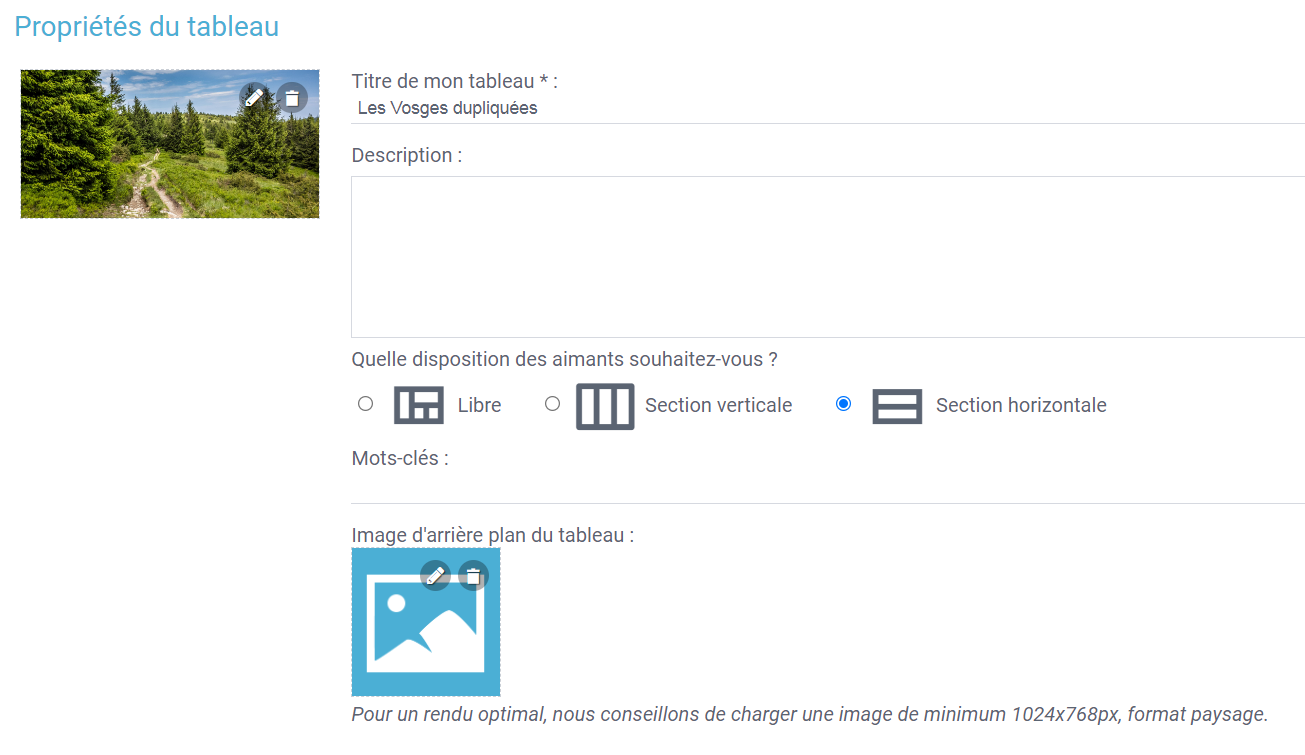Image resolution: width=1305 pixels, height=755 pixels.
Task: Click the "Section verticale" text label
Action: [x=718, y=405]
